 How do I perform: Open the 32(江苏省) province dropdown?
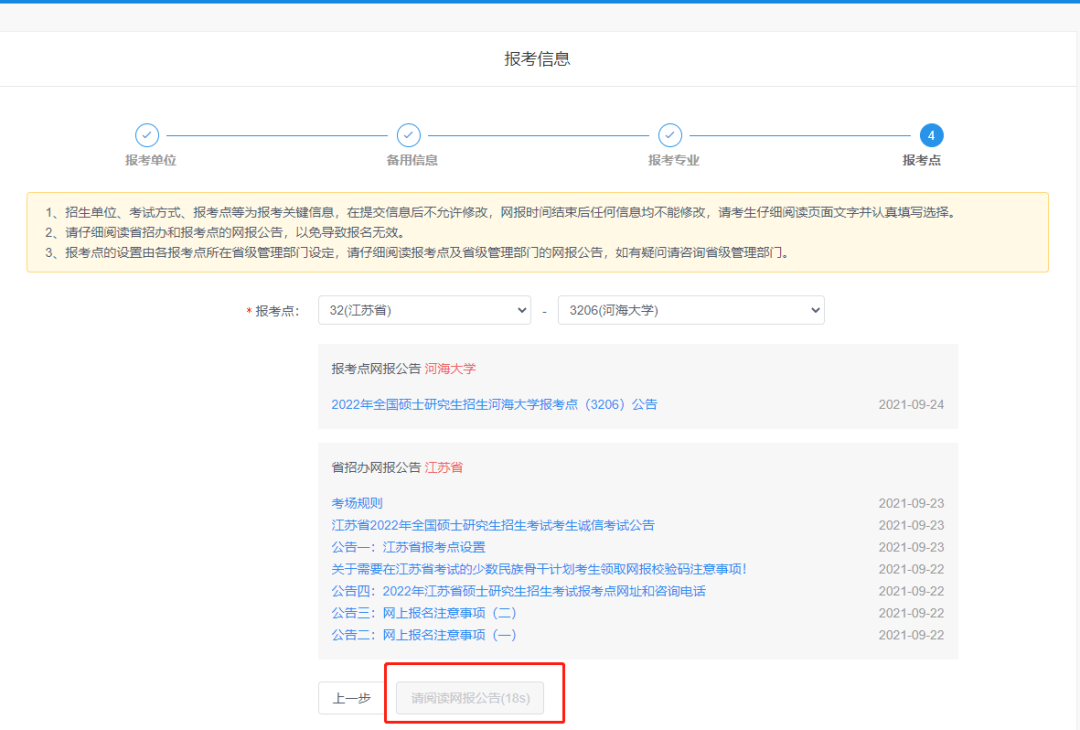tap(424, 311)
